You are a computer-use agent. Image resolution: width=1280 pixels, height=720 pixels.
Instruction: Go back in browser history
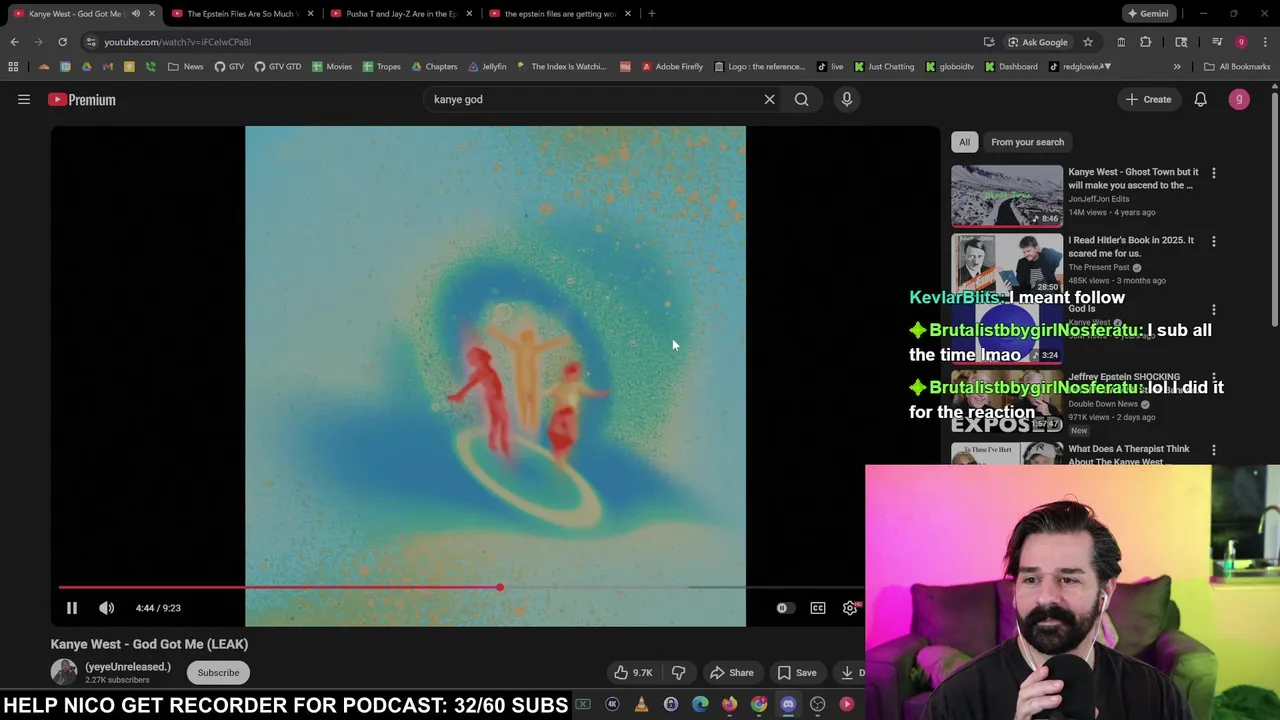tap(14, 42)
